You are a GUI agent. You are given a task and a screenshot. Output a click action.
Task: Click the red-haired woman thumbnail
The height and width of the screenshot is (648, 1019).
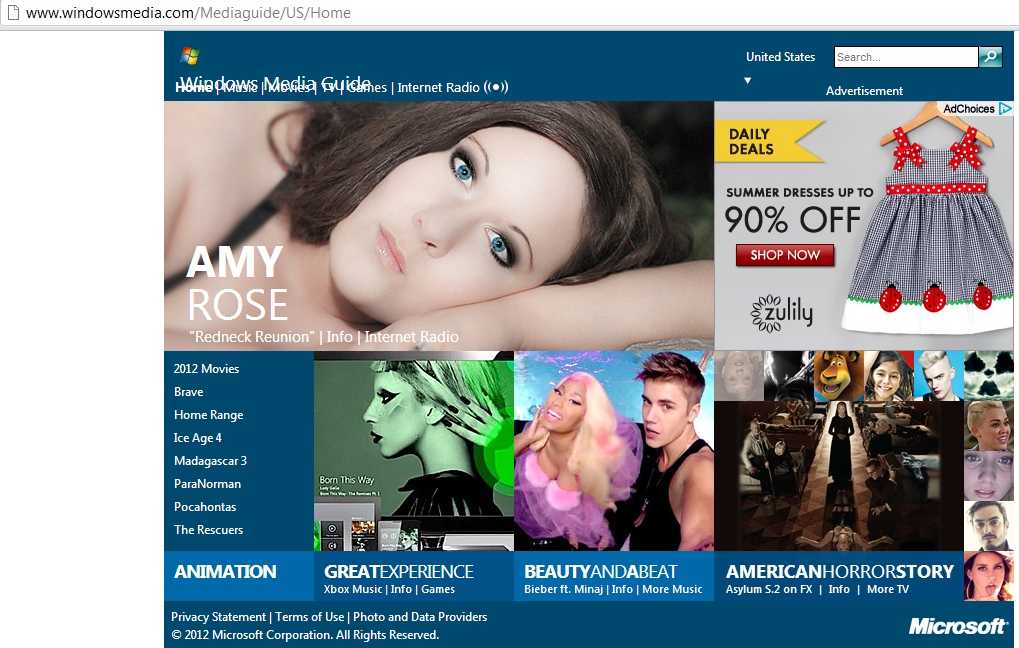(988, 576)
